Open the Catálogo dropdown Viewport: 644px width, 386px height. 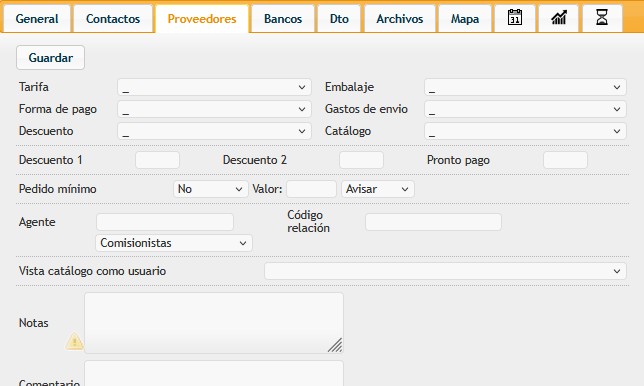tap(525, 131)
